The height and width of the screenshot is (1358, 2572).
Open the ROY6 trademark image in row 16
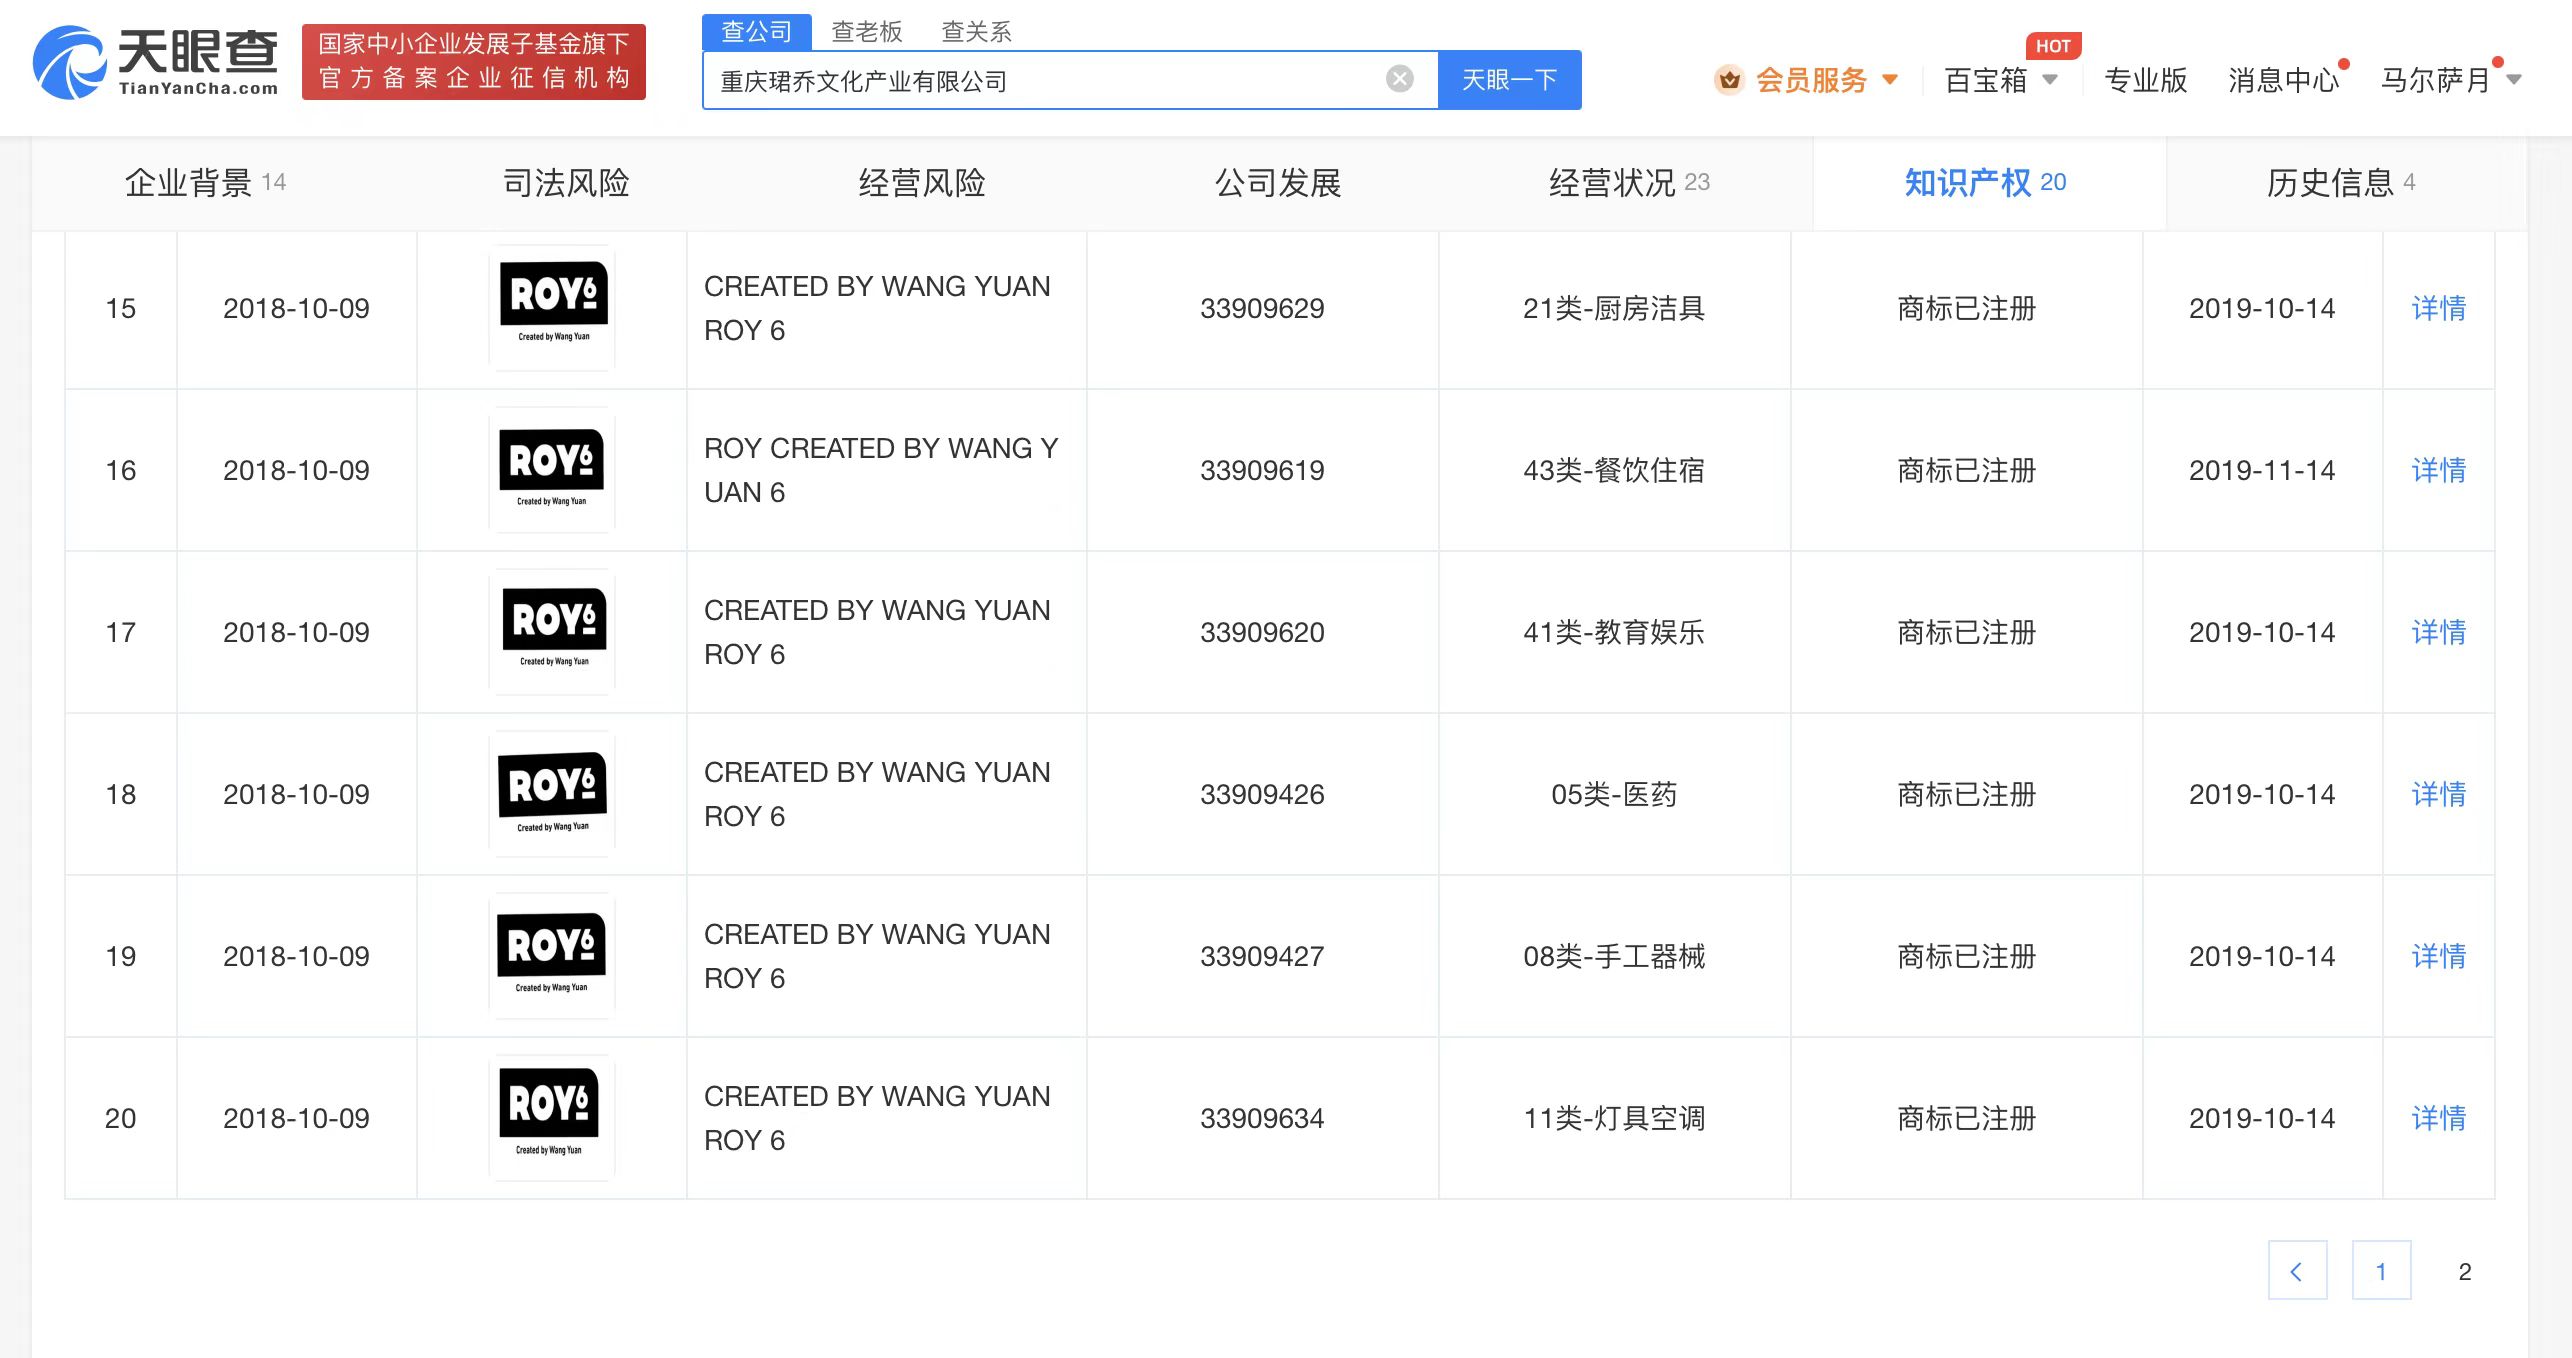(552, 470)
